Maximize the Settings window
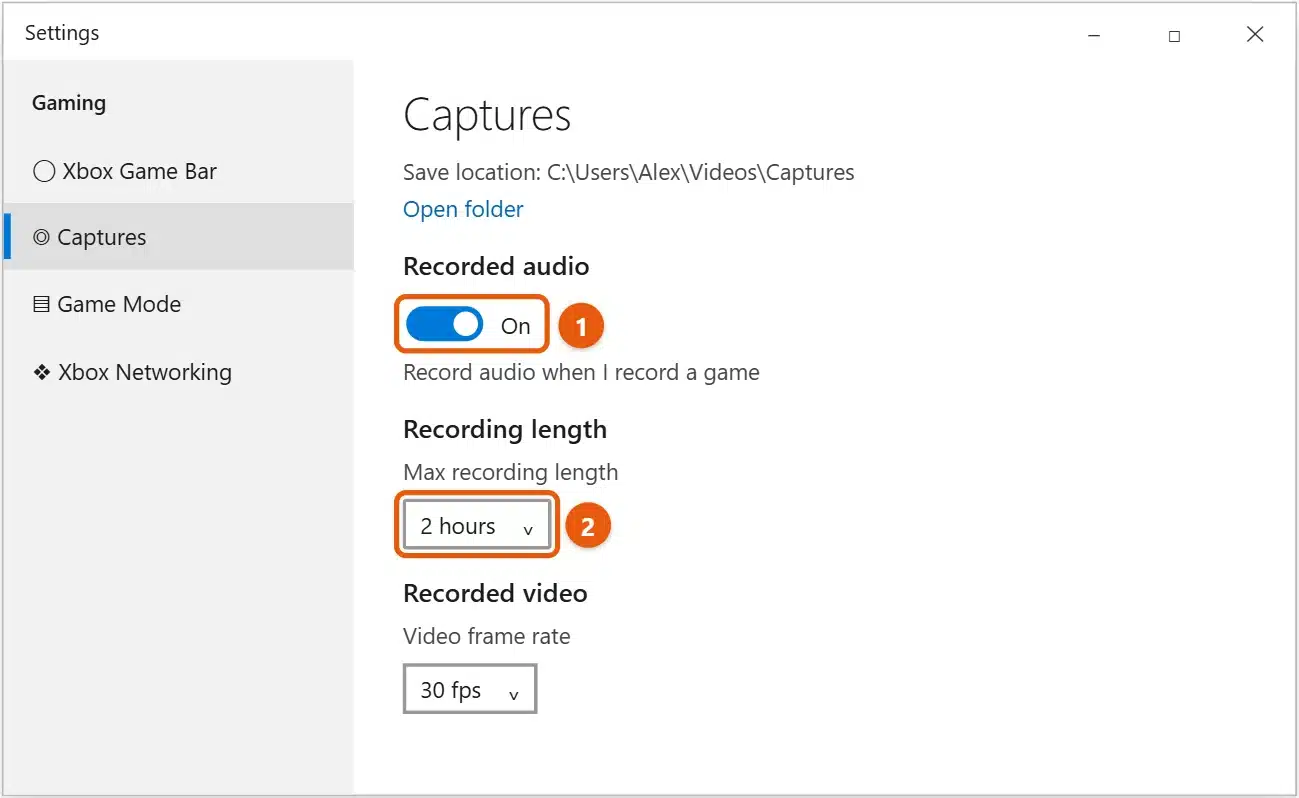The width and height of the screenshot is (1299, 798). click(x=1174, y=35)
